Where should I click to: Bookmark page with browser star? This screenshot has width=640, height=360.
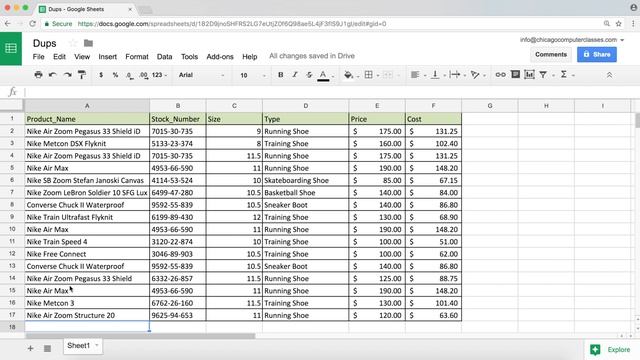click(x=618, y=24)
